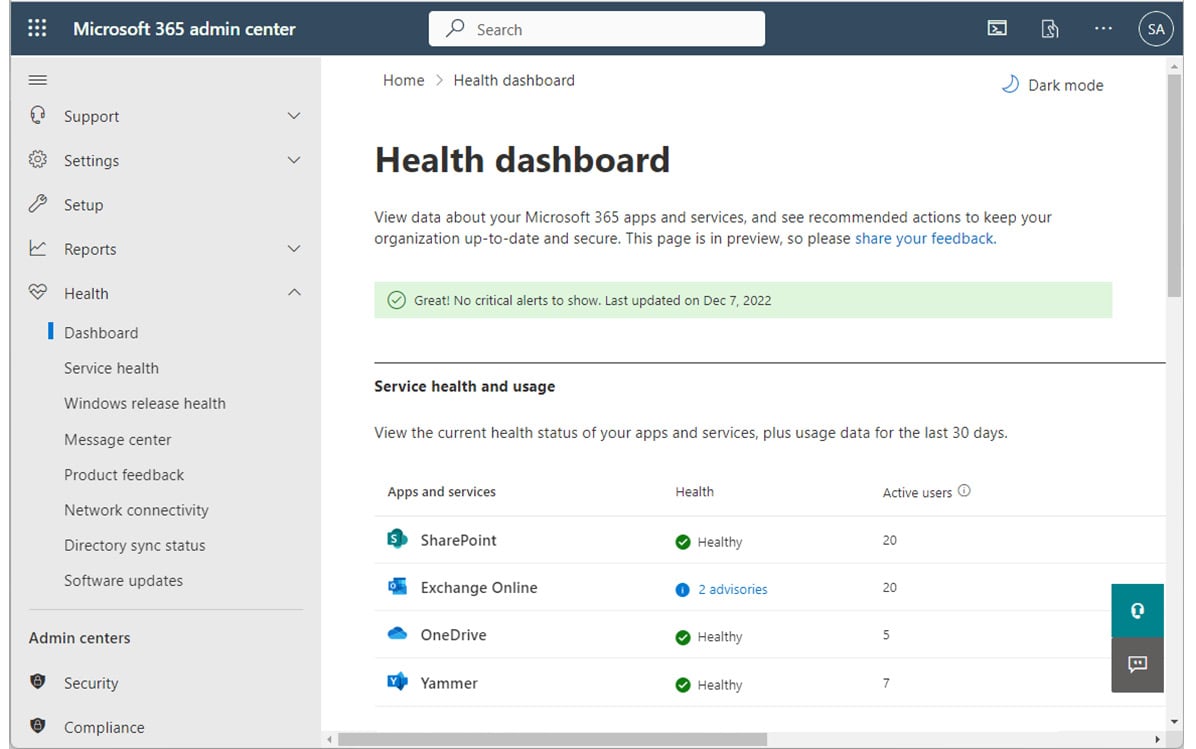Expand the Support menu chevron
1196x749 pixels.
point(294,116)
